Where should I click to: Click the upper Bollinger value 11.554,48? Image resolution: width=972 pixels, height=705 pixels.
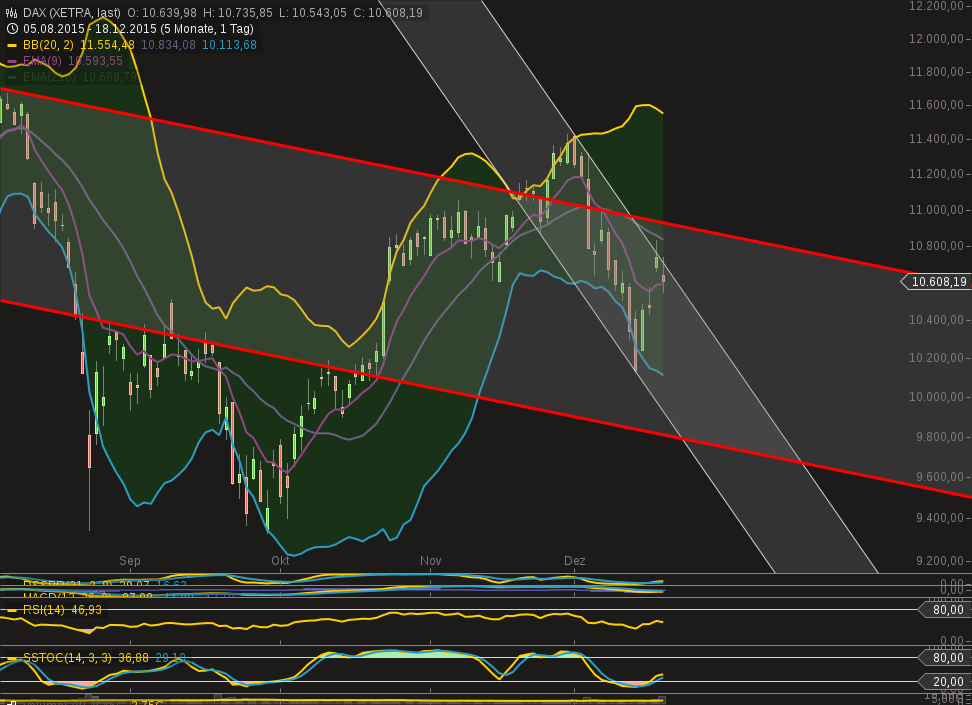107,45
